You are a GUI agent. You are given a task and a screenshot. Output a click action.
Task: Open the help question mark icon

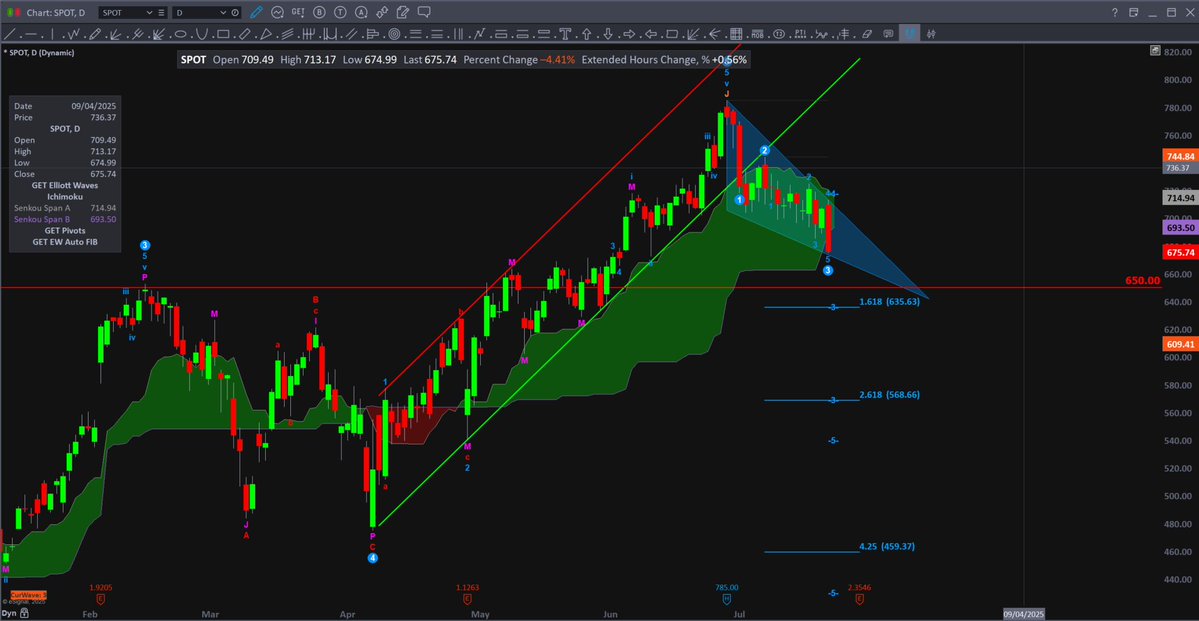pos(1115,12)
